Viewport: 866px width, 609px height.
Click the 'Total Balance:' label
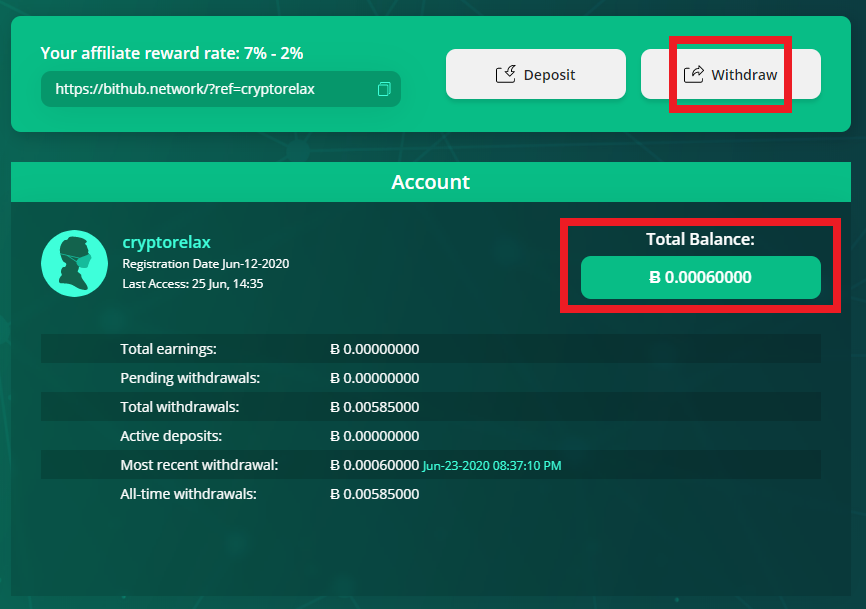pos(700,239)
